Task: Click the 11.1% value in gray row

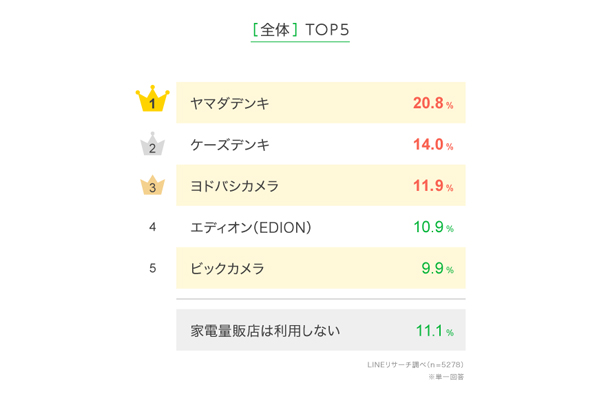Action: [434, 330]
